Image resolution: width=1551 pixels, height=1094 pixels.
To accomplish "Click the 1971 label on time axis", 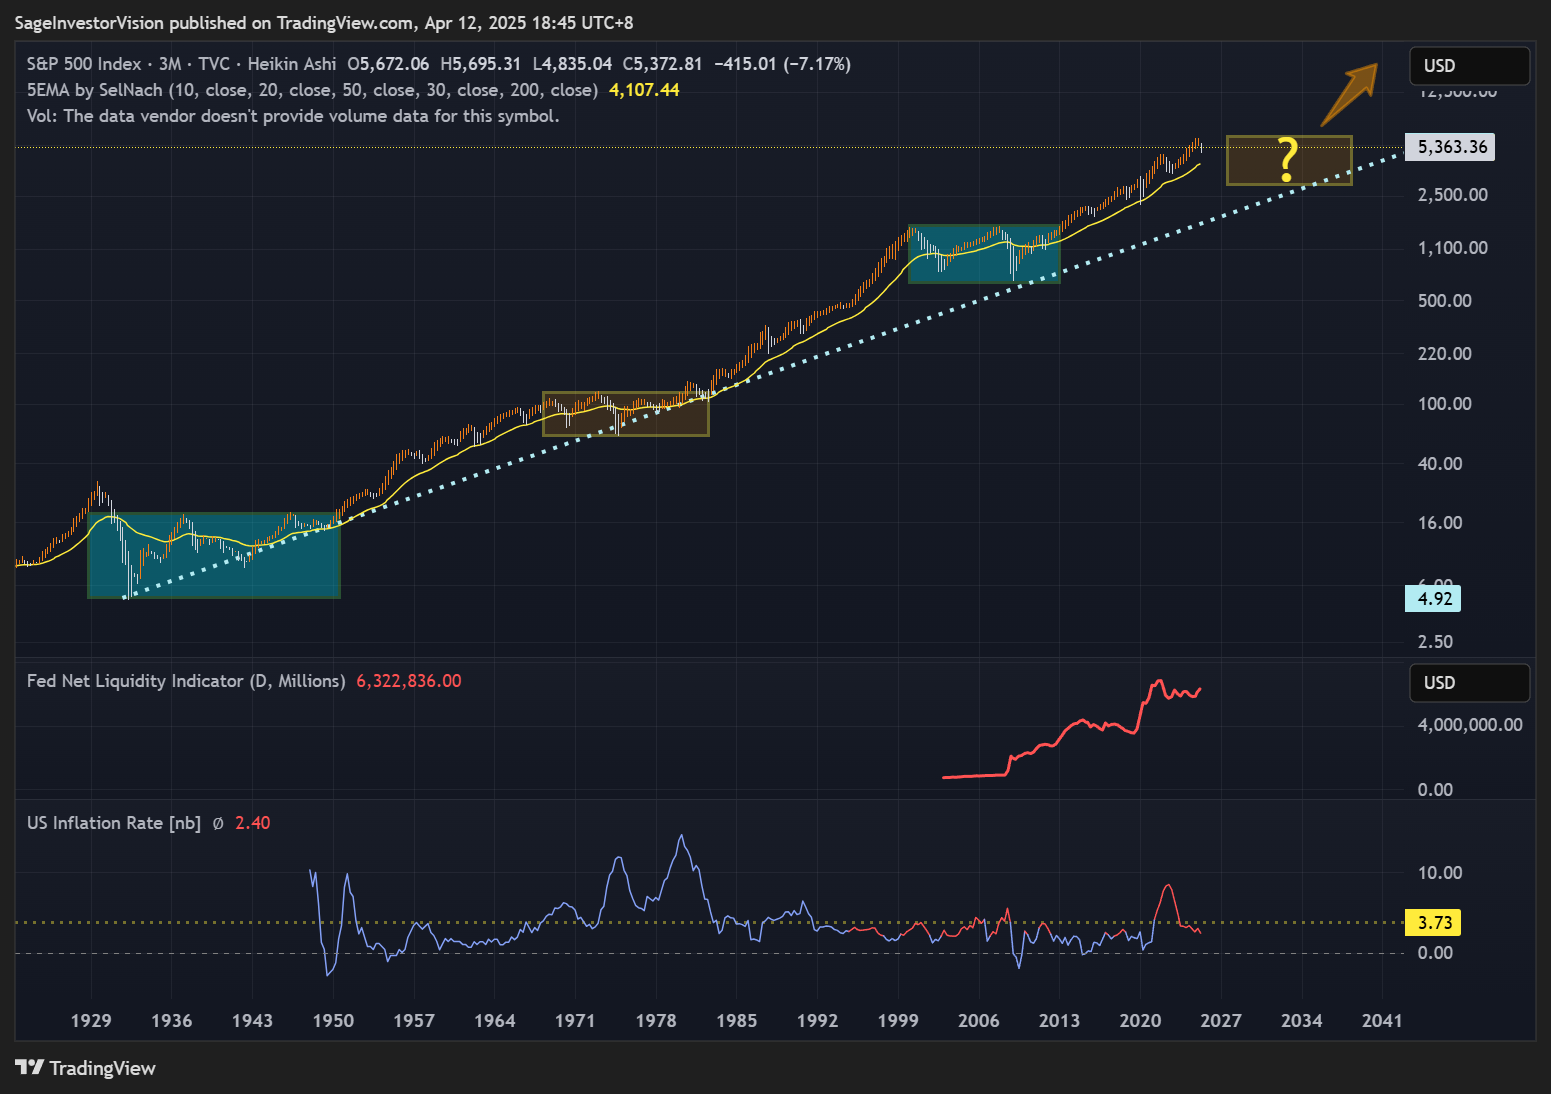I will (575, 1021).
